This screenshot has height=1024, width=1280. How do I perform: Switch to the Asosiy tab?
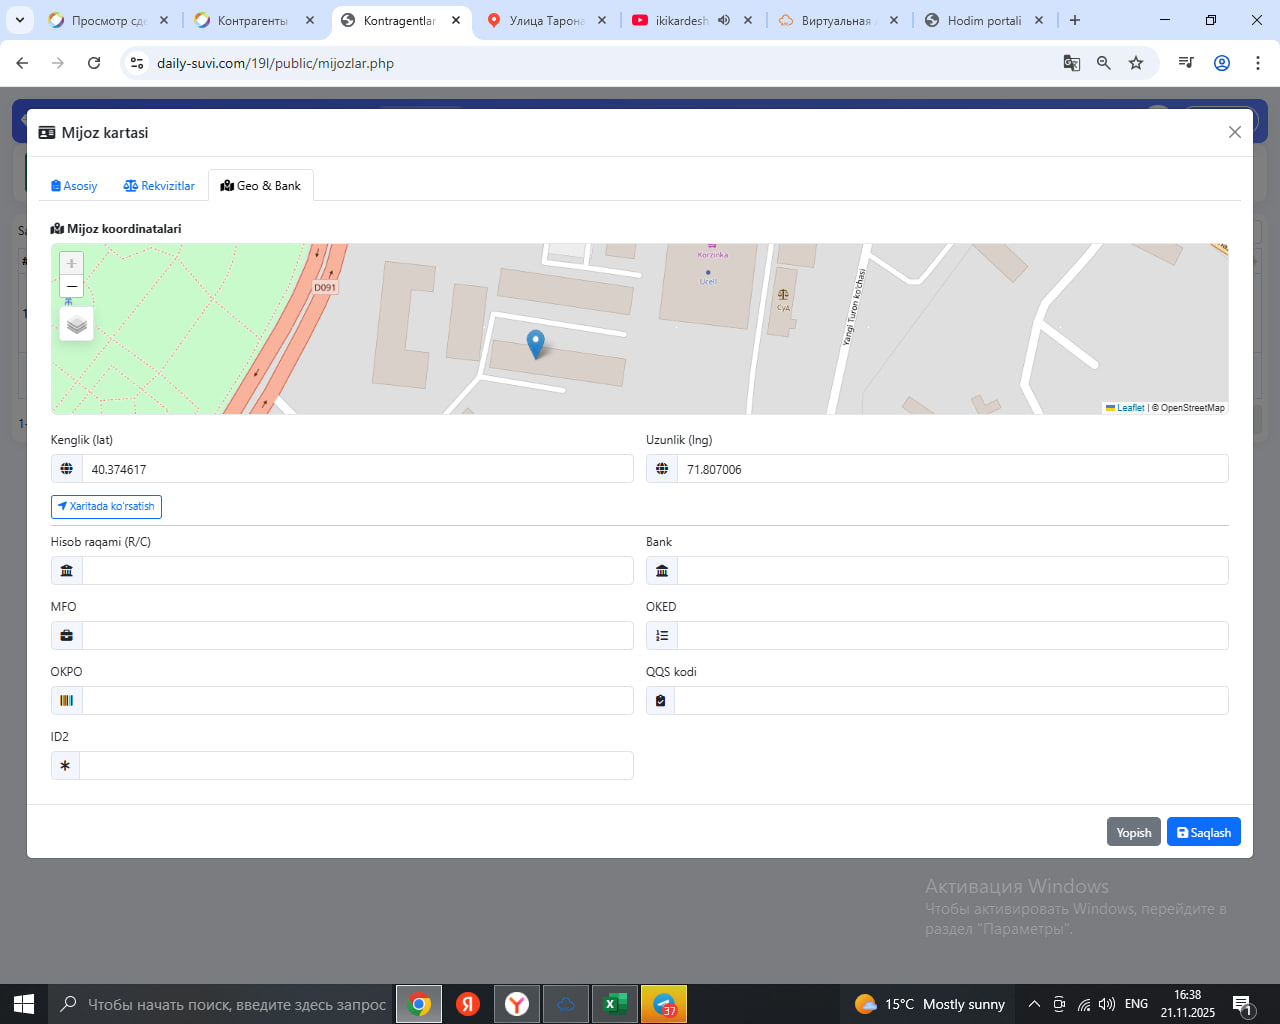click(74, 186)
